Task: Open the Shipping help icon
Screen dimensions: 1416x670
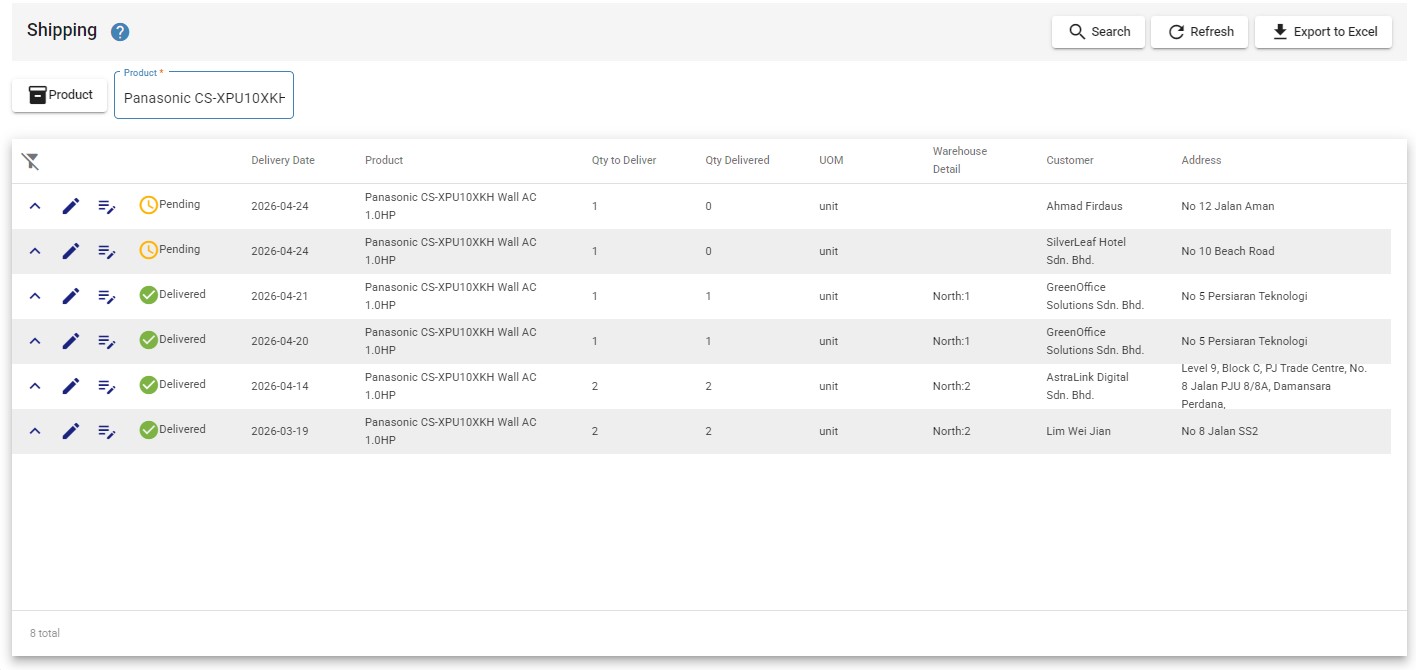Action: click(x=120, y=32)
